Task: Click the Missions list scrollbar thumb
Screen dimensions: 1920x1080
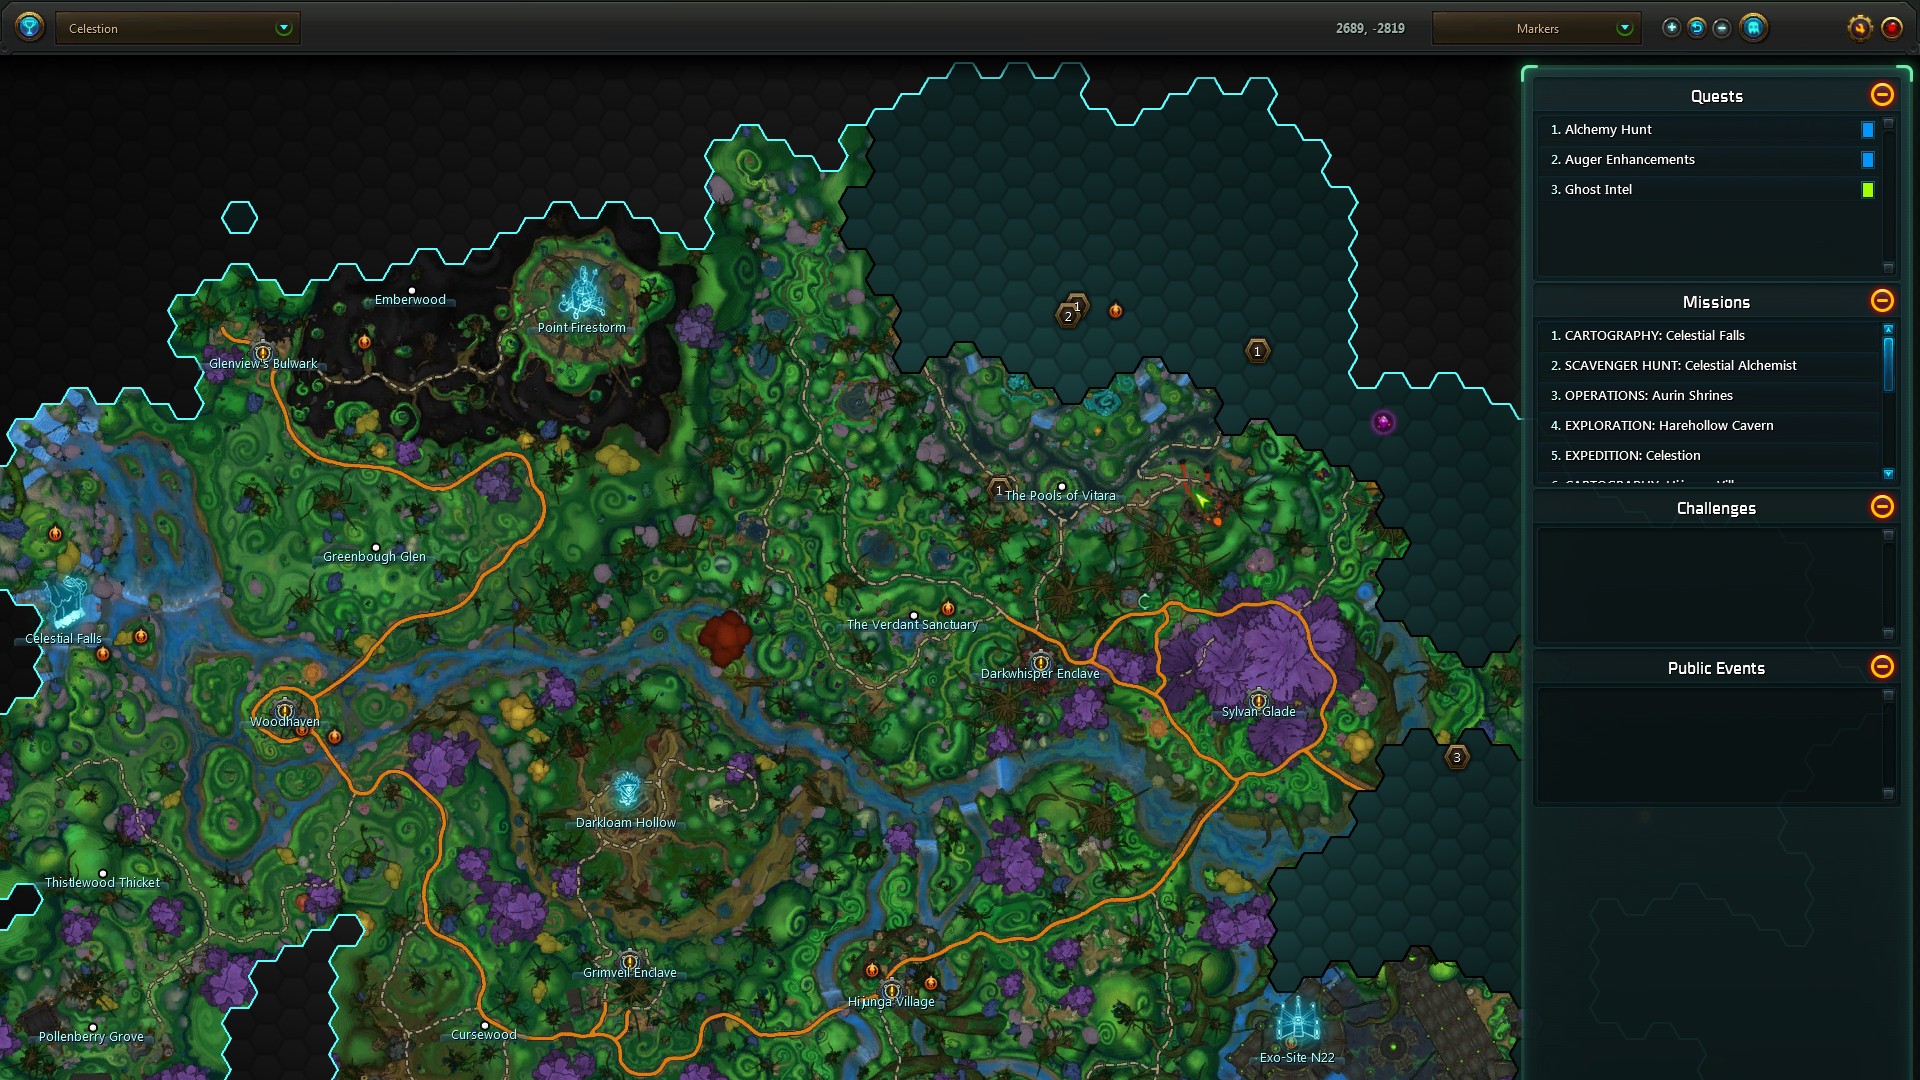Action: pos(1888,364)
